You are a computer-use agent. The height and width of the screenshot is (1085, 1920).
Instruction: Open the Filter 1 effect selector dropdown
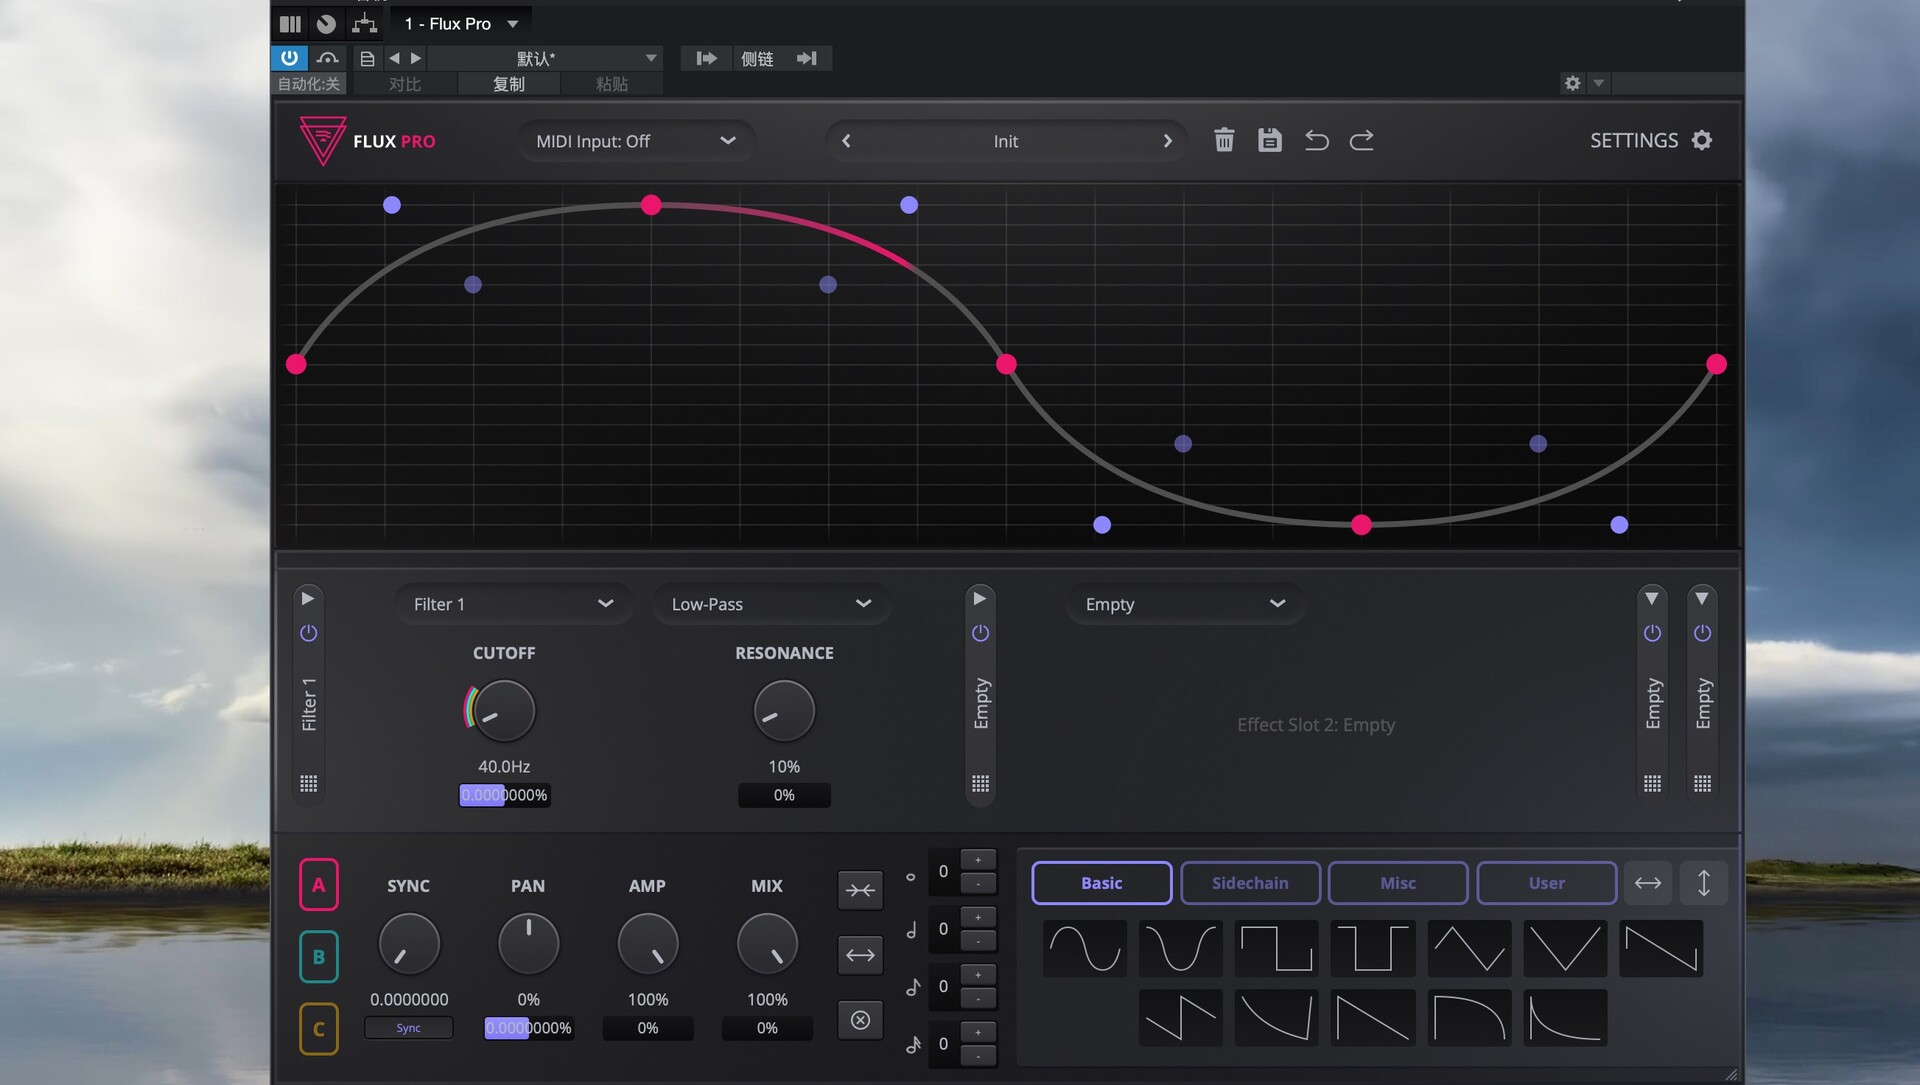coord(512,604)
